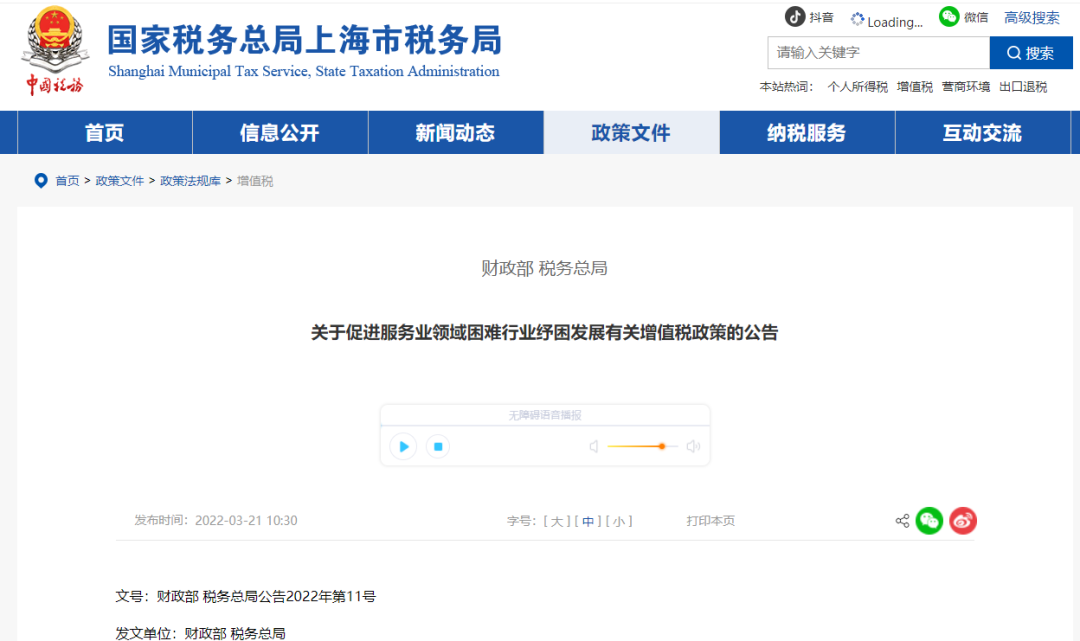This screenshot has width=1080, height=641.
Task: Stop the voice broadcast playback
Action: click(x=437, y=446)
